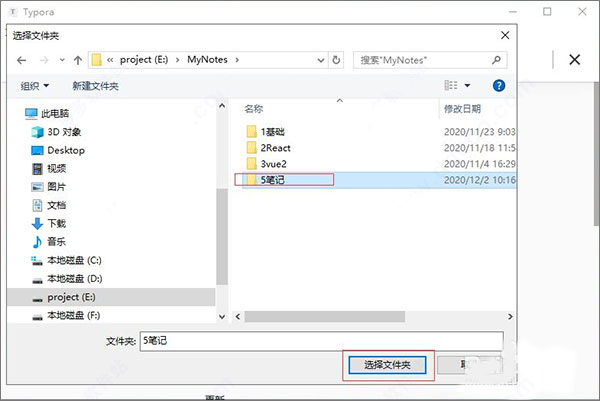Expand the view options dropdown arrow
This screenshot has width=600, height=401.
click(x=467, y=85)
